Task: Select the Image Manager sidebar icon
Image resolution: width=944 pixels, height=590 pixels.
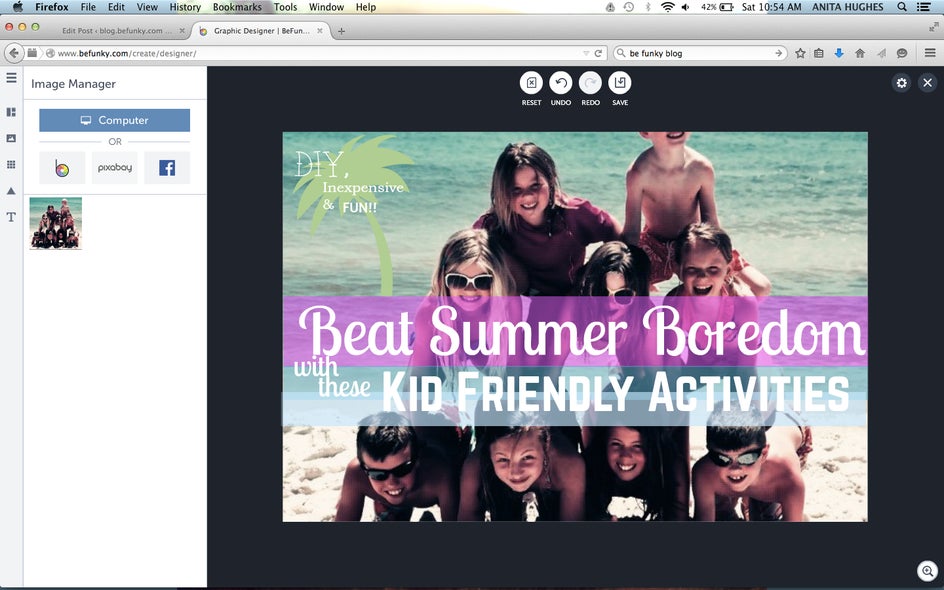Action: click(11, 138)
